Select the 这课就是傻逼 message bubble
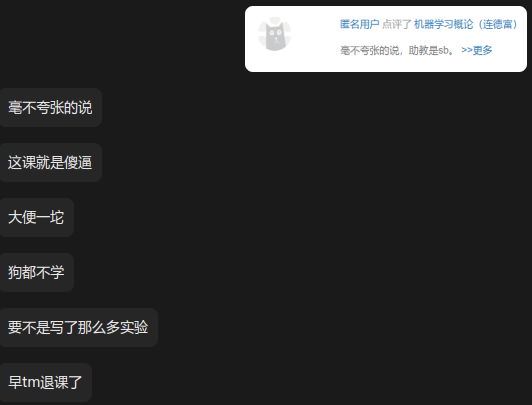The image size is (532, 405). pos(51,162)
